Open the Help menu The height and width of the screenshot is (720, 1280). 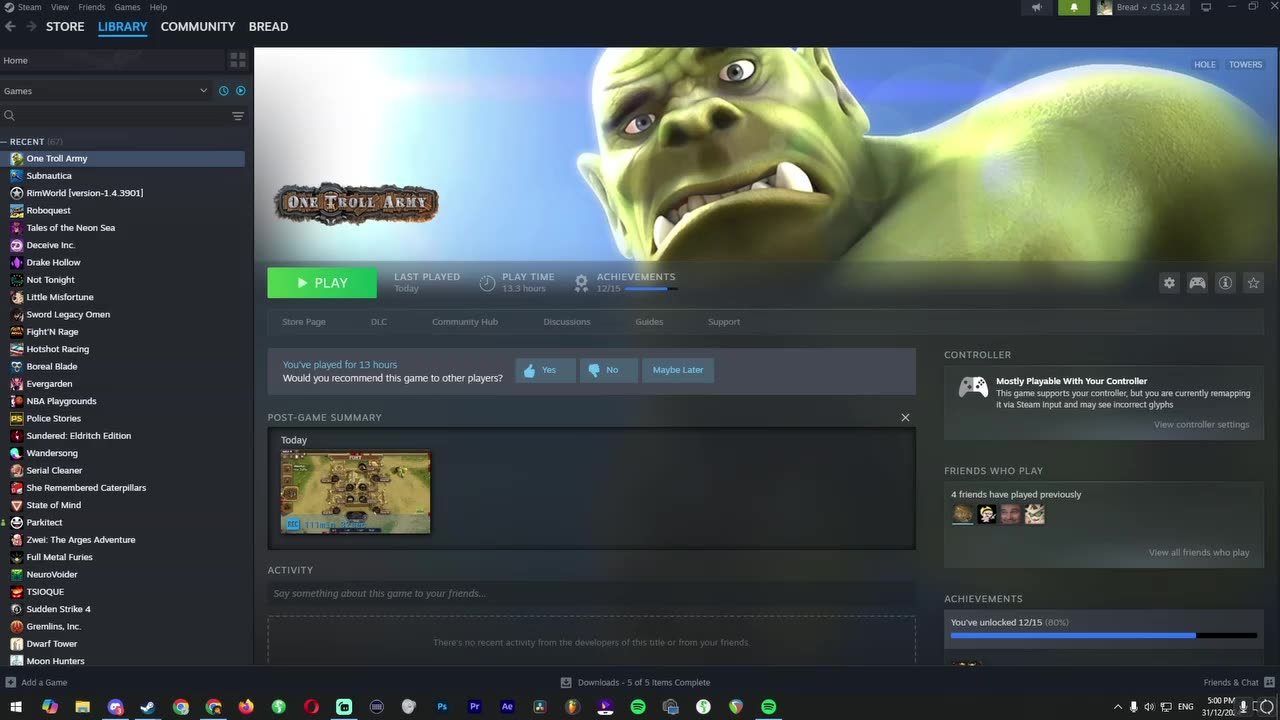click(x=158, y=7)
